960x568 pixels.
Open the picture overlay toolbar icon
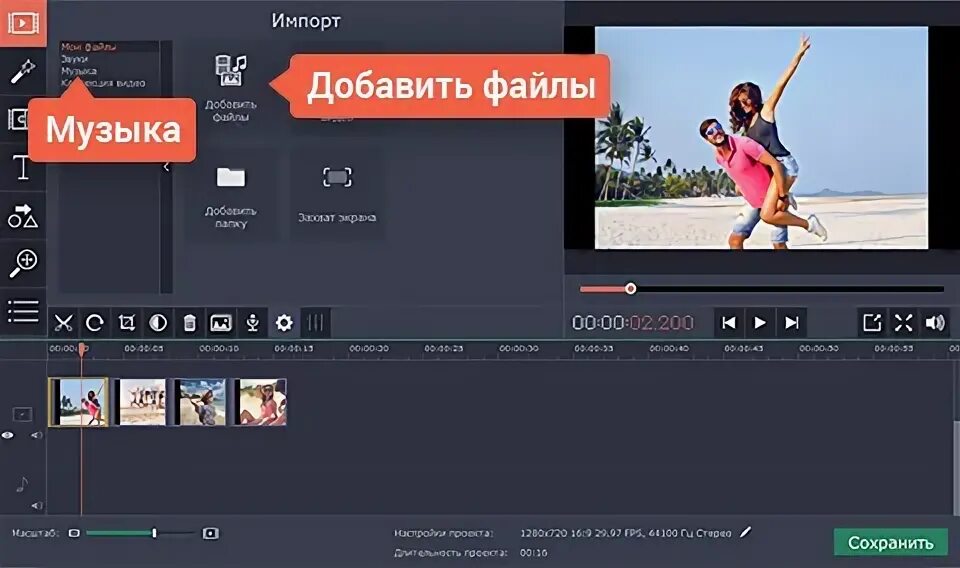[x=221, y=323]
